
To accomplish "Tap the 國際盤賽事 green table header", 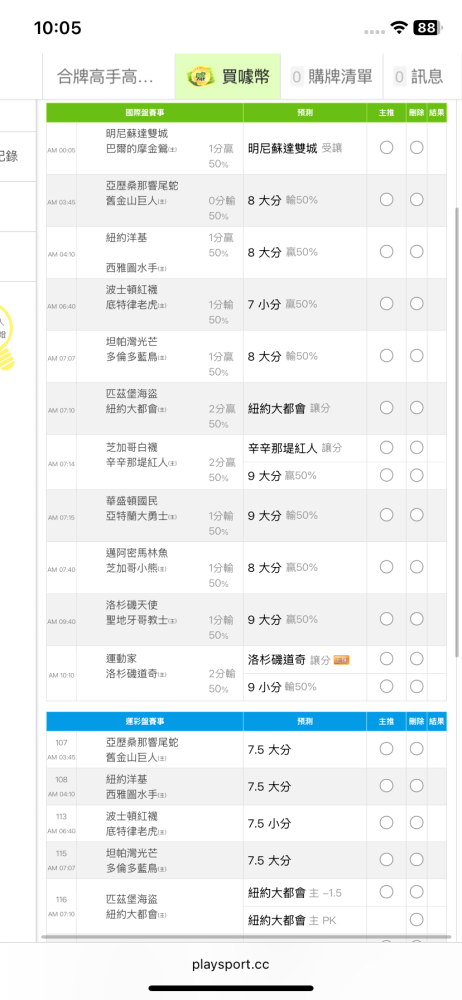I will 145,112.
